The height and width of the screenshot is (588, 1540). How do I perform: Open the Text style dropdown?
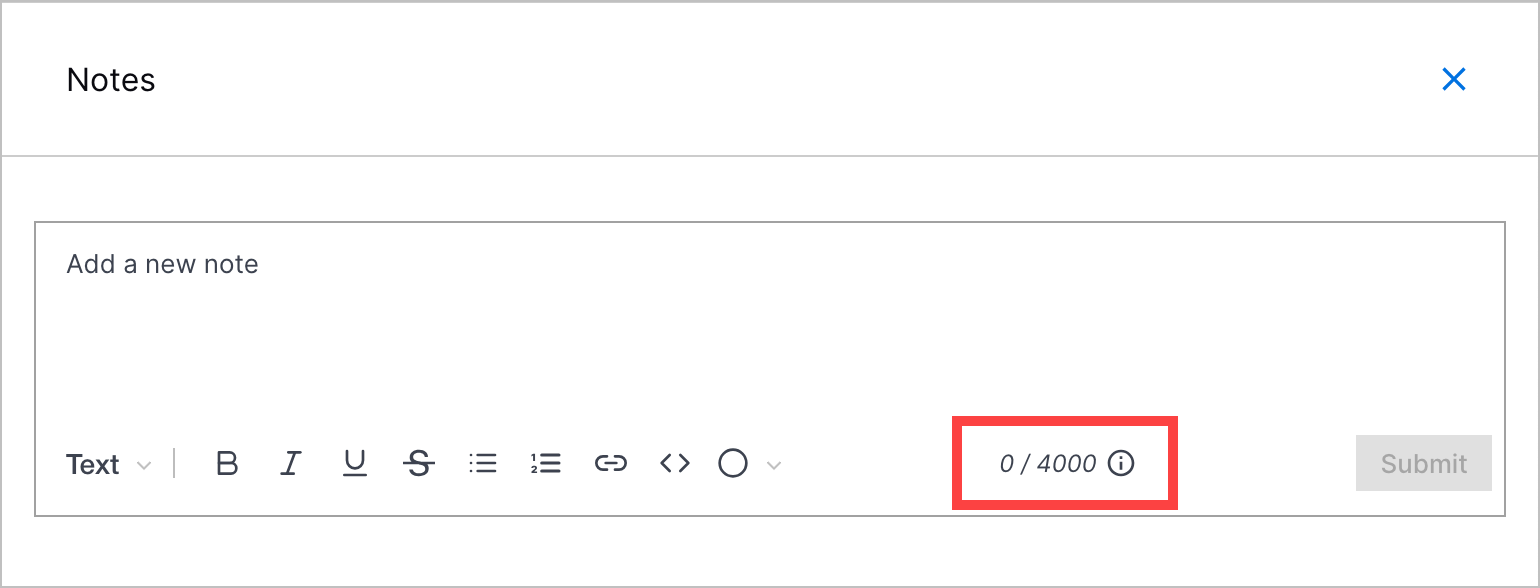[108, 465]
